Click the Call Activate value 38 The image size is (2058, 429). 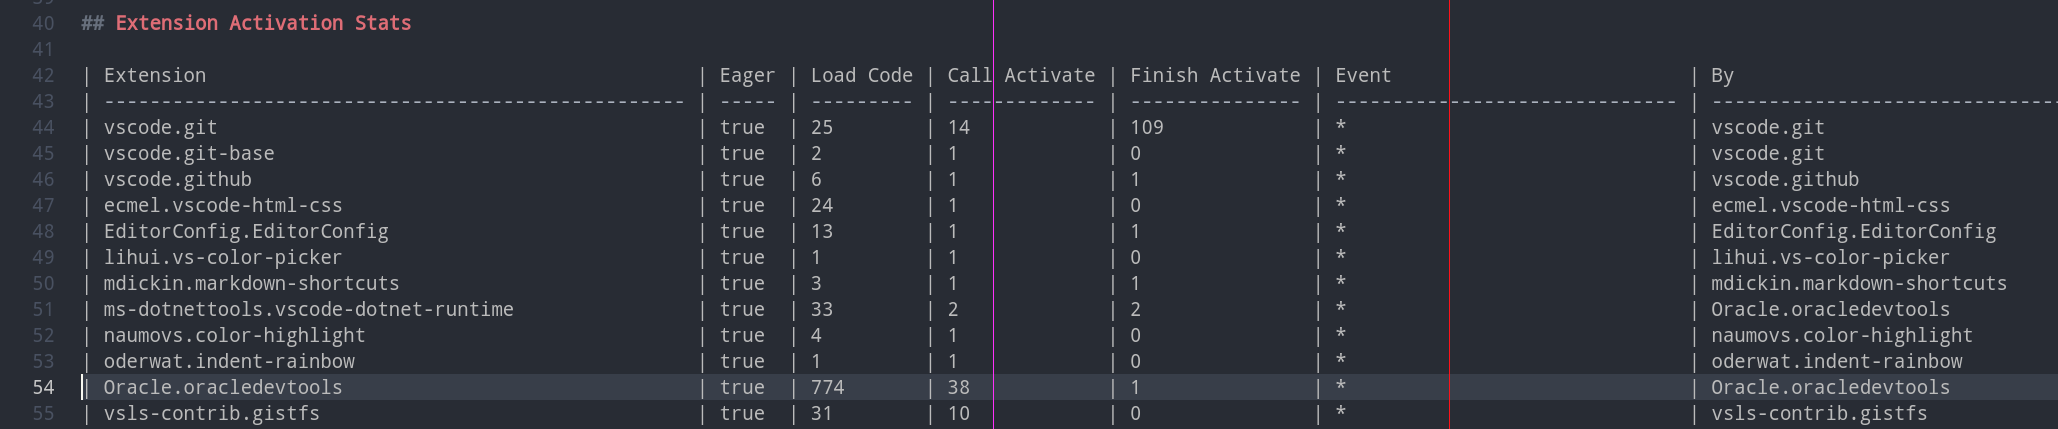click(x=958, y=387)
